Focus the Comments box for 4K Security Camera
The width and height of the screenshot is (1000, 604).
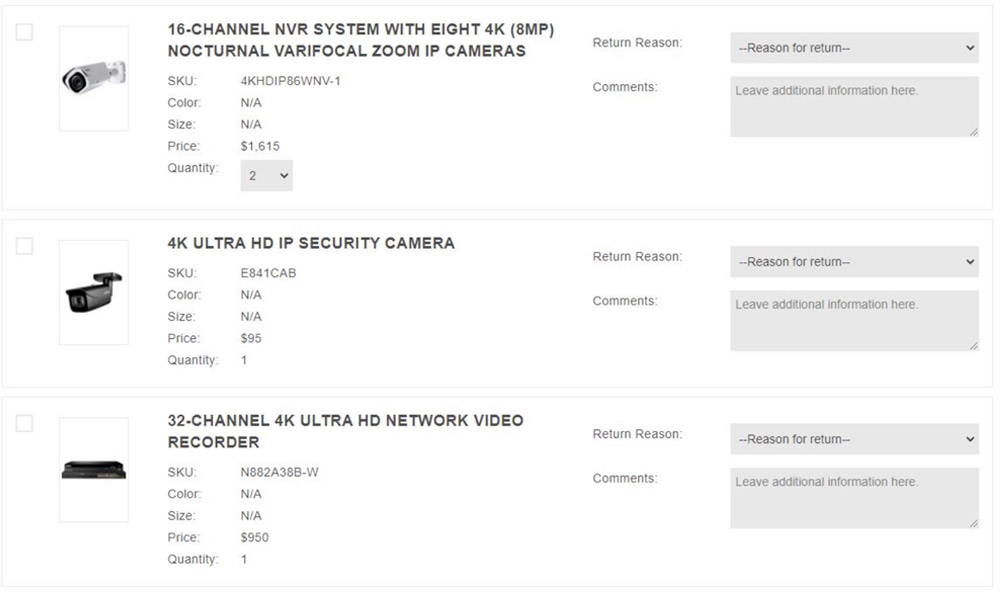click(855, 320)
